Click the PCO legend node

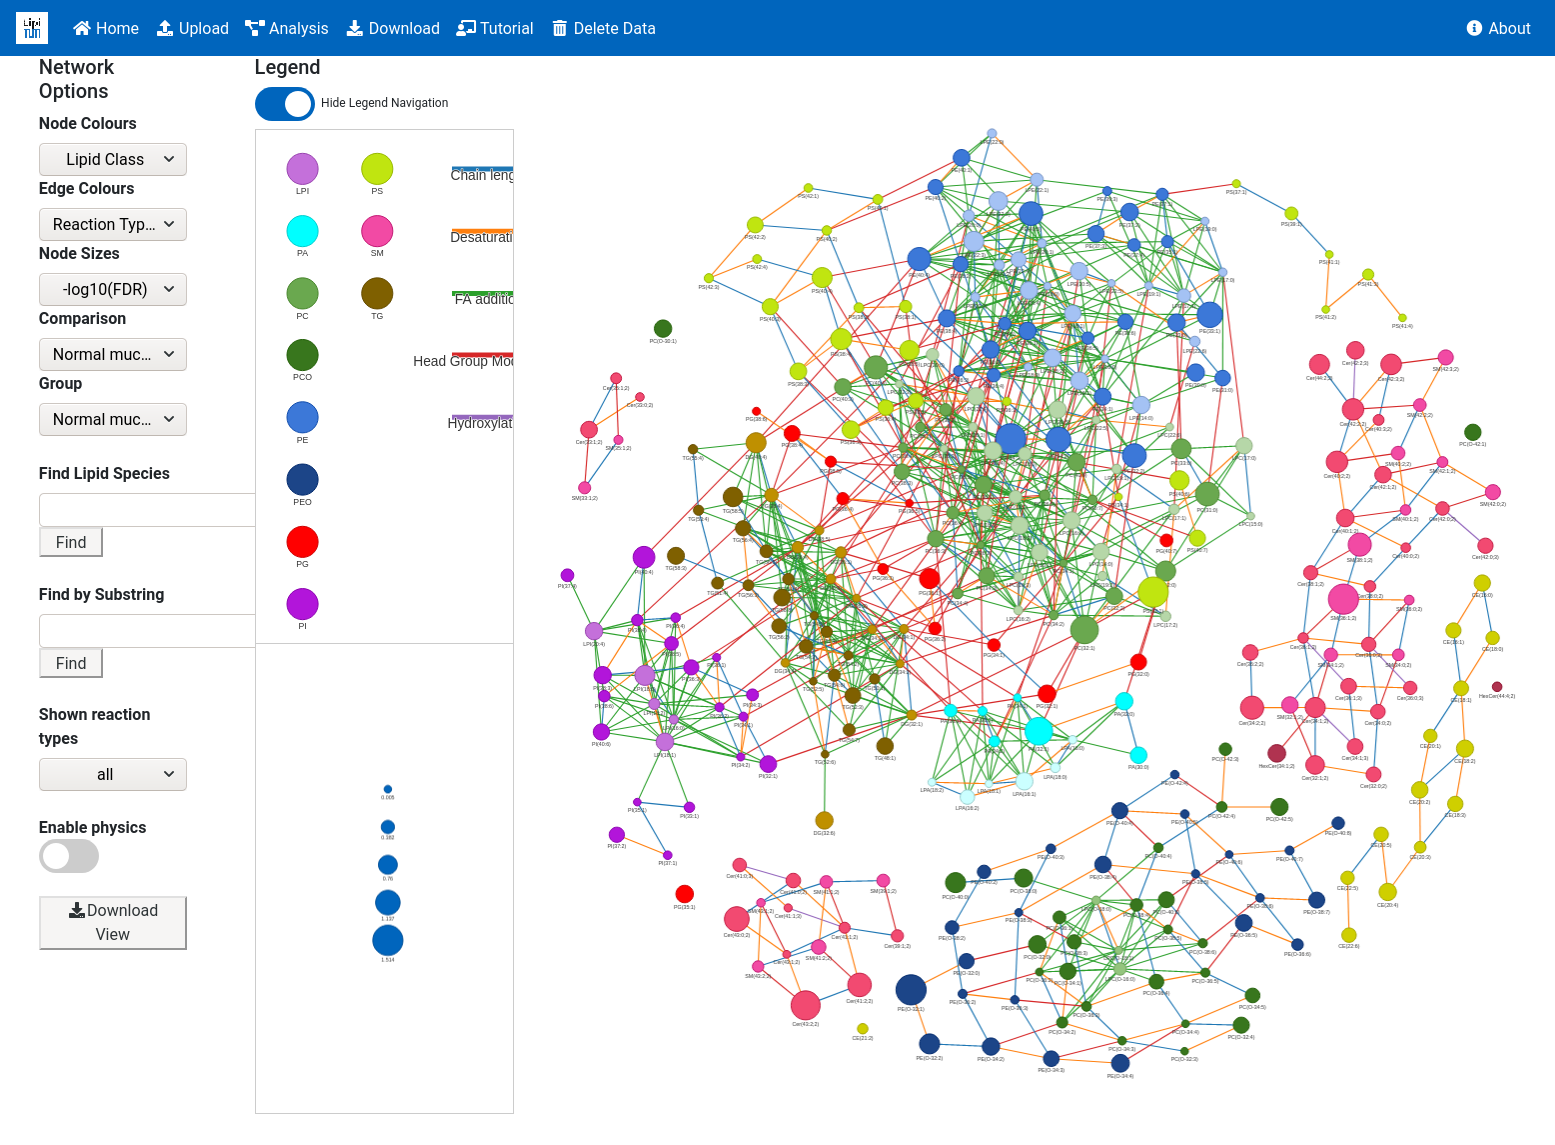(x=303, y=355)
